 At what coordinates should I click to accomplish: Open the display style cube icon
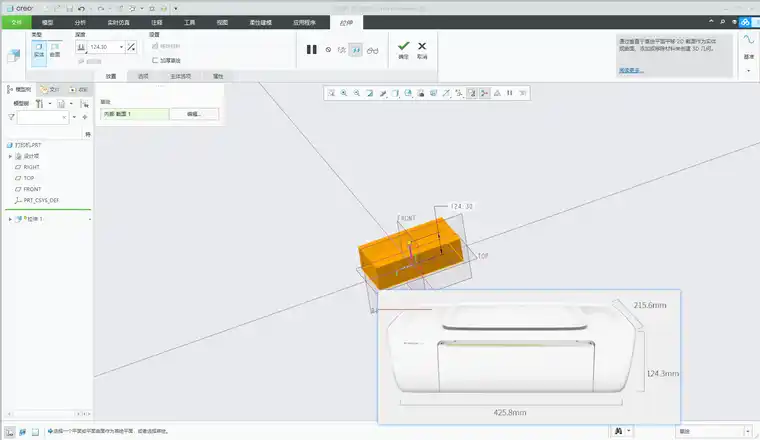point(395,93)
